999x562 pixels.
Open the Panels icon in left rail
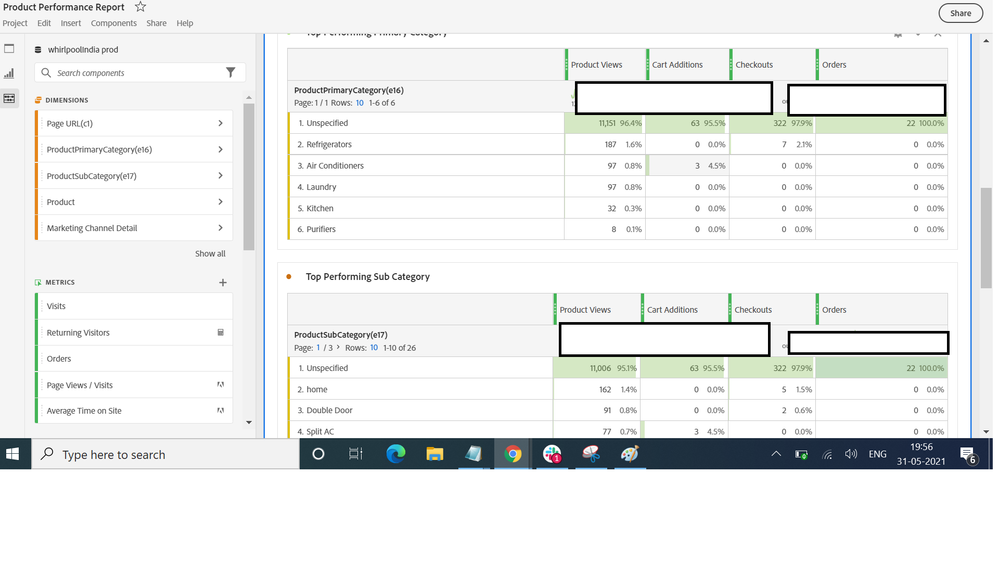(9, 48)
